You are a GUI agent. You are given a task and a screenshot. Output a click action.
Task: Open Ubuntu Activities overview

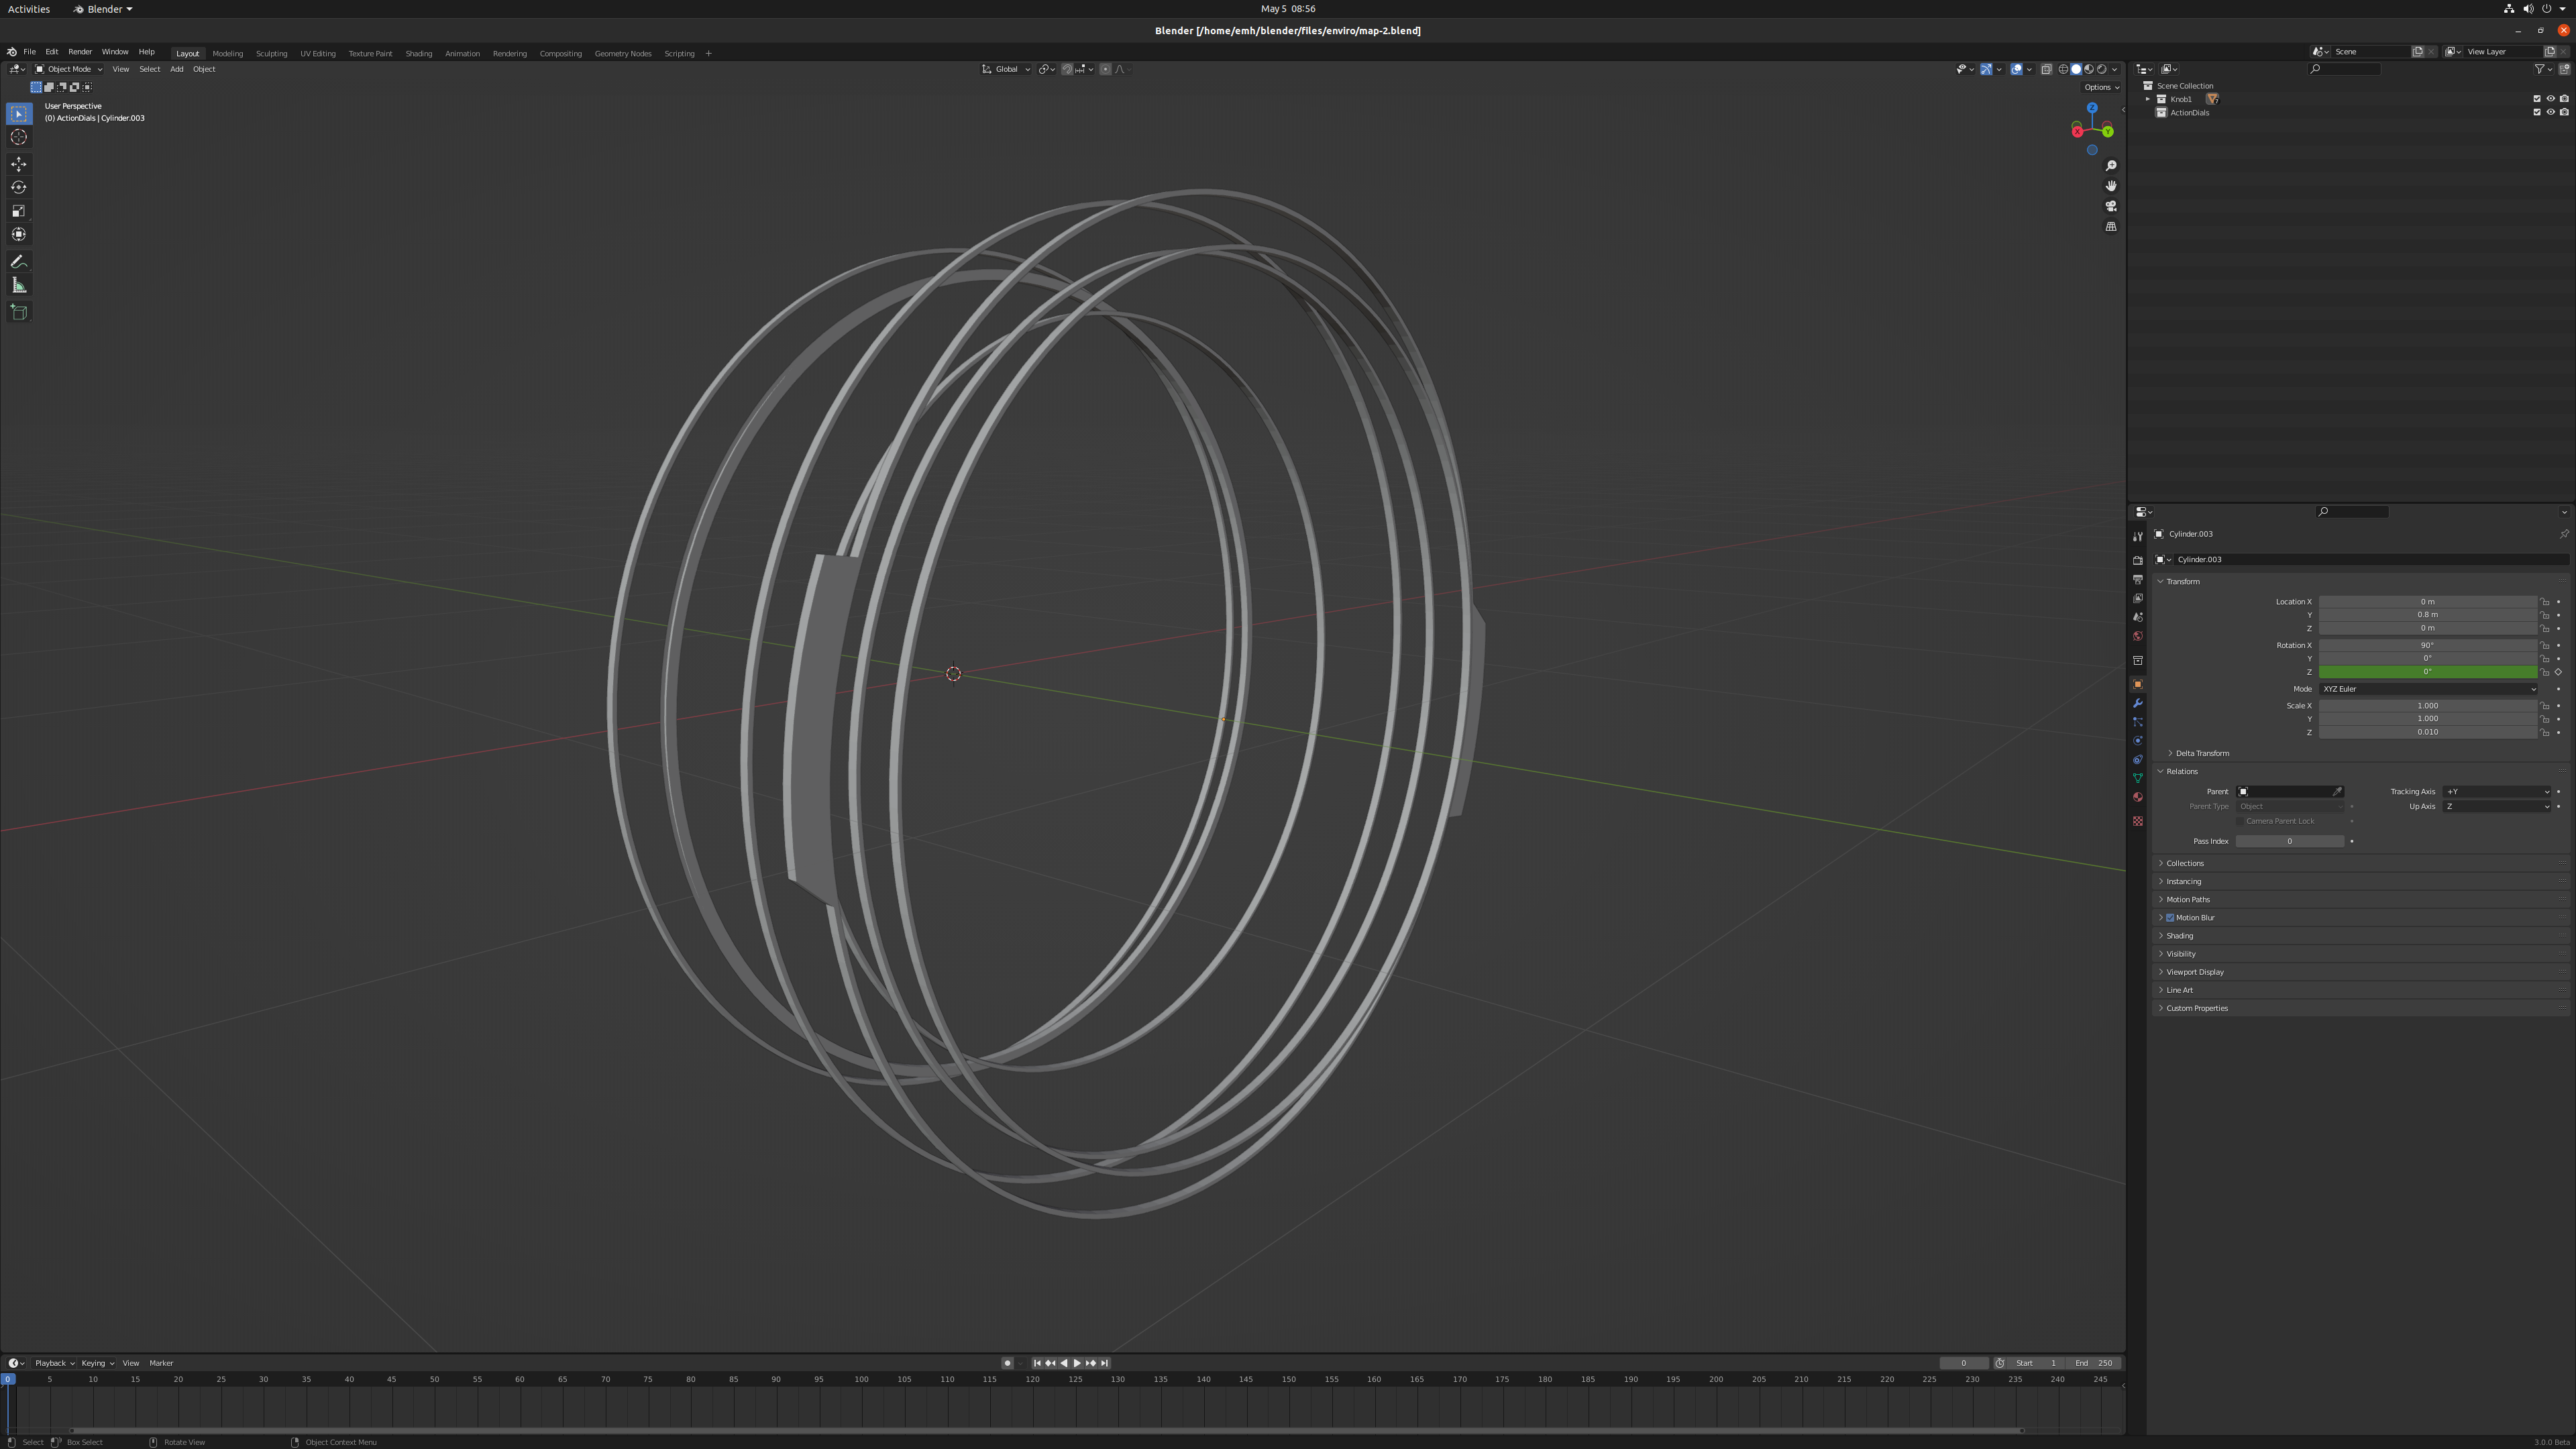[29, 9]
